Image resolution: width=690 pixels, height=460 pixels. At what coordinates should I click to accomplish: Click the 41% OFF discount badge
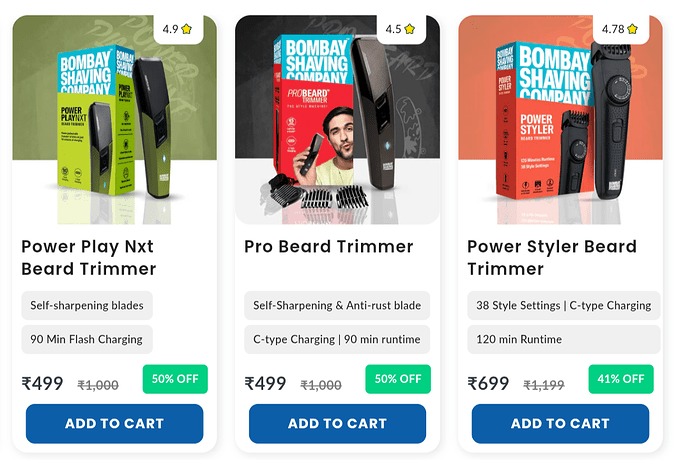click(620, 379)
